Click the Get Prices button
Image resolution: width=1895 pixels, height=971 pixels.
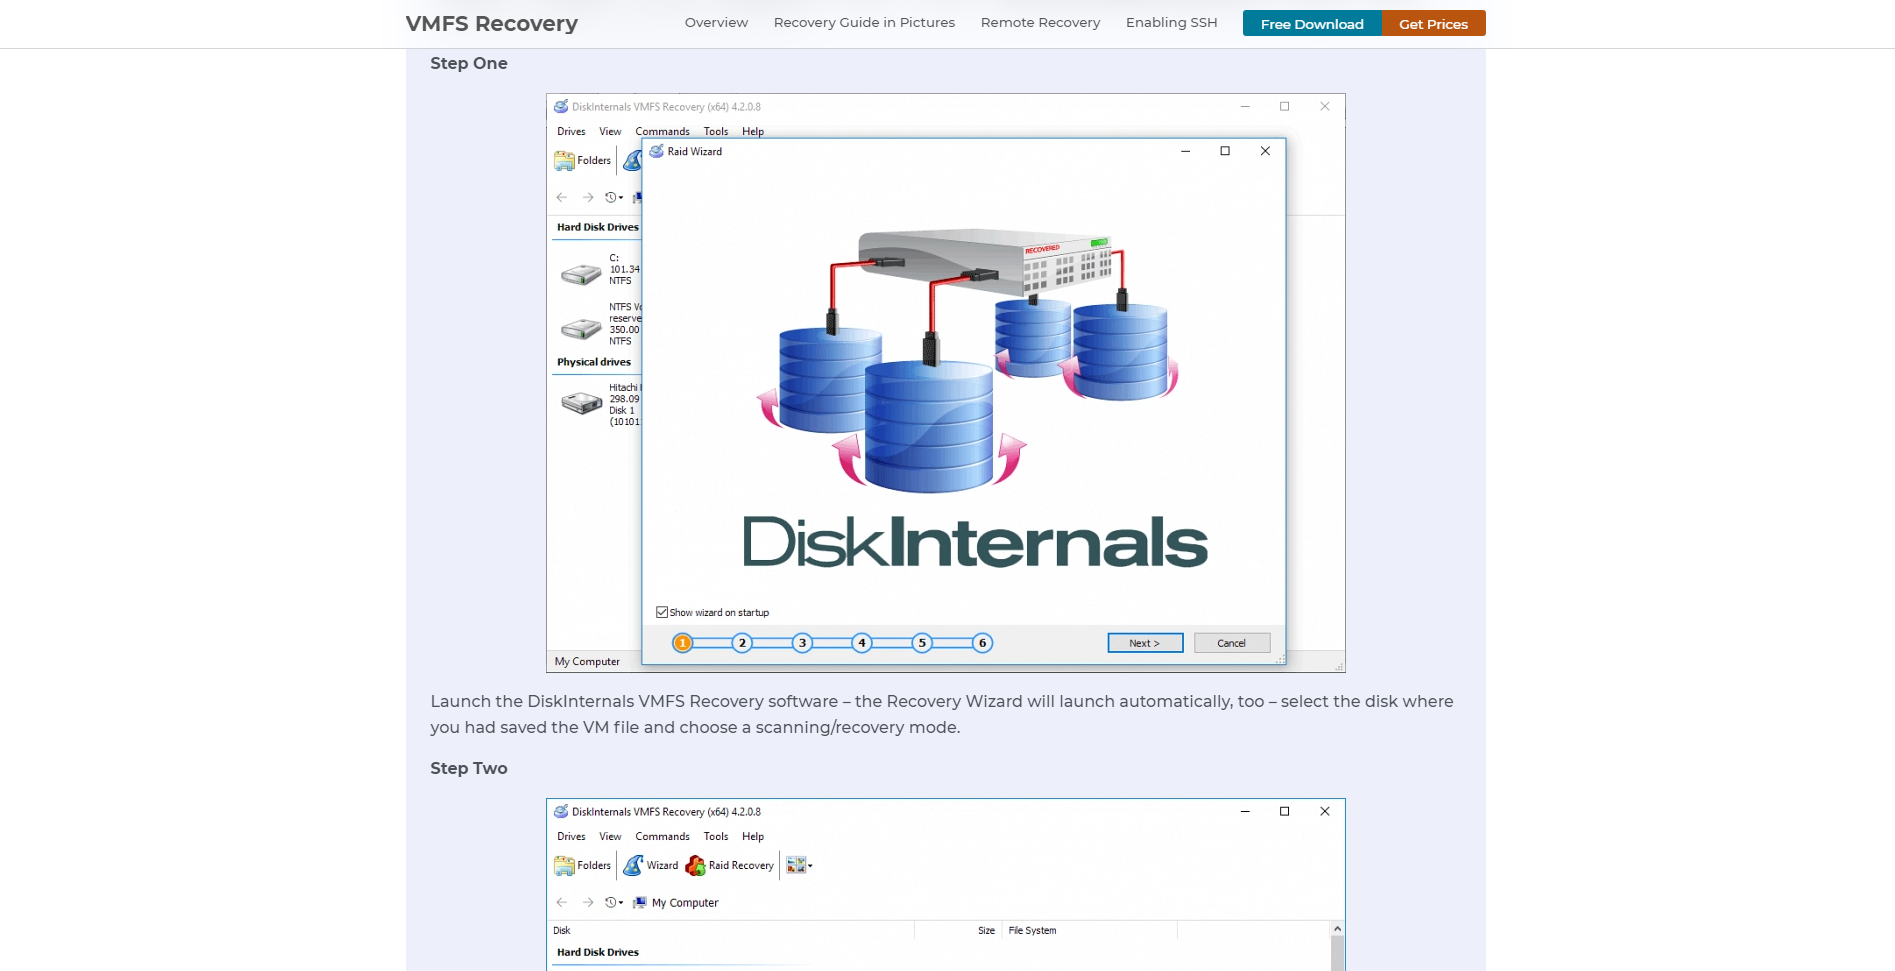(x=1433, y=23)
